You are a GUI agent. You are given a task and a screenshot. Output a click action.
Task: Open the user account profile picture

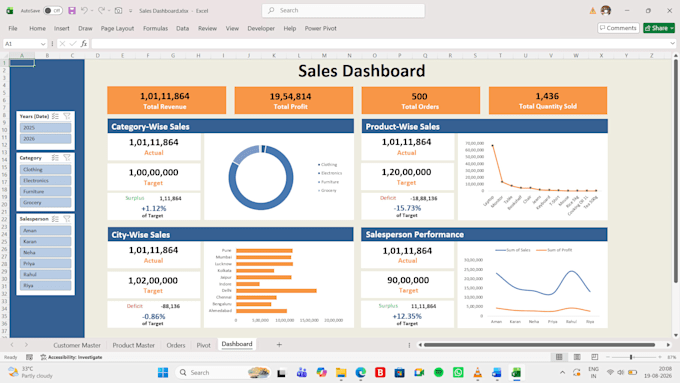click(606, 10)
